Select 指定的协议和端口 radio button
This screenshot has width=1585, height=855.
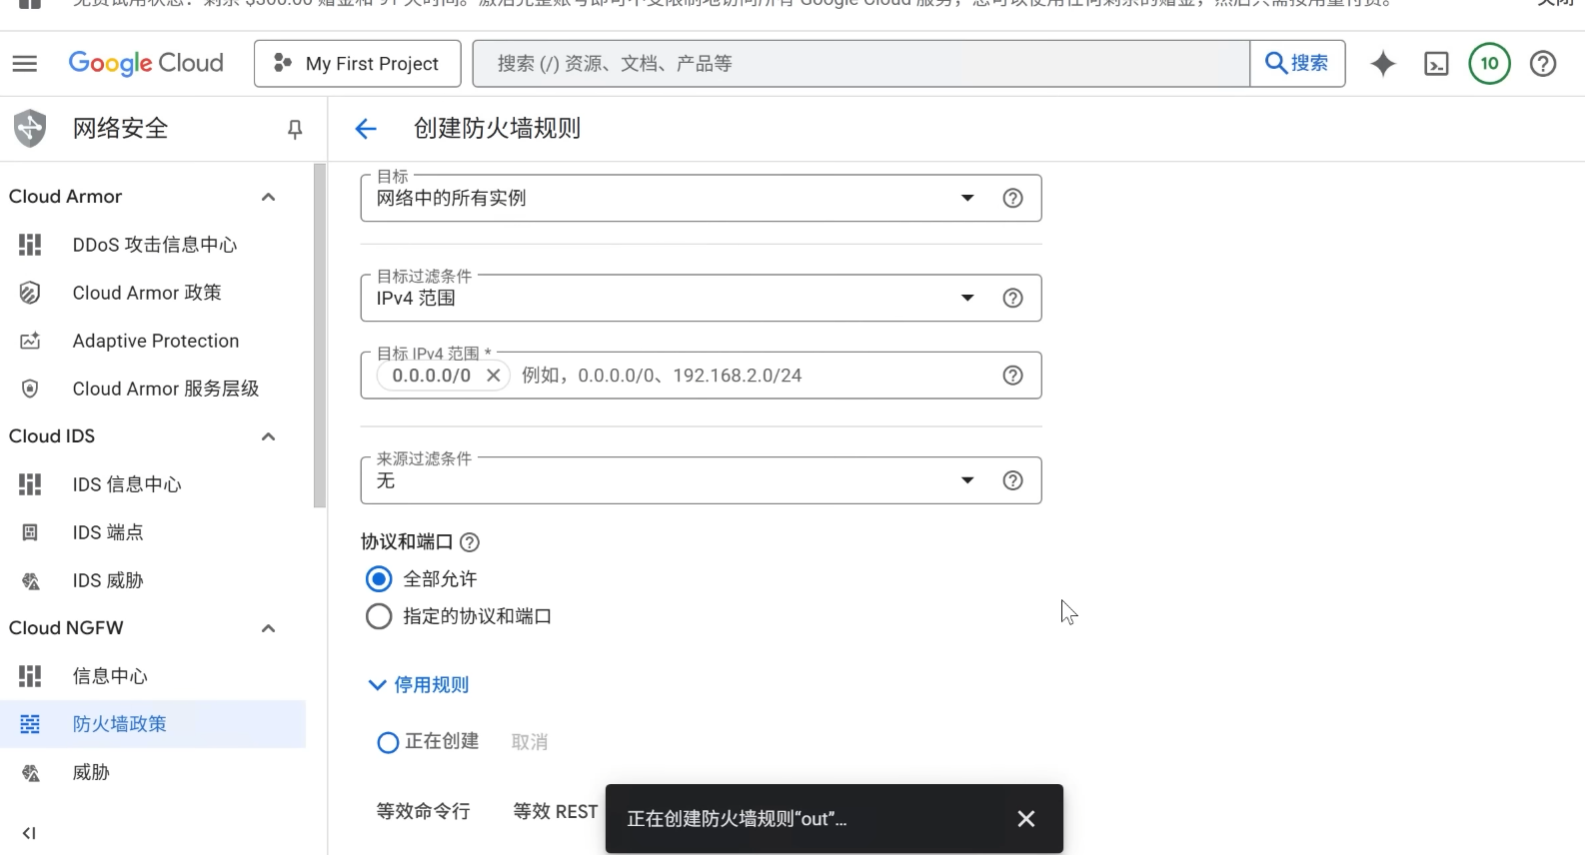[x=378, y=616]
